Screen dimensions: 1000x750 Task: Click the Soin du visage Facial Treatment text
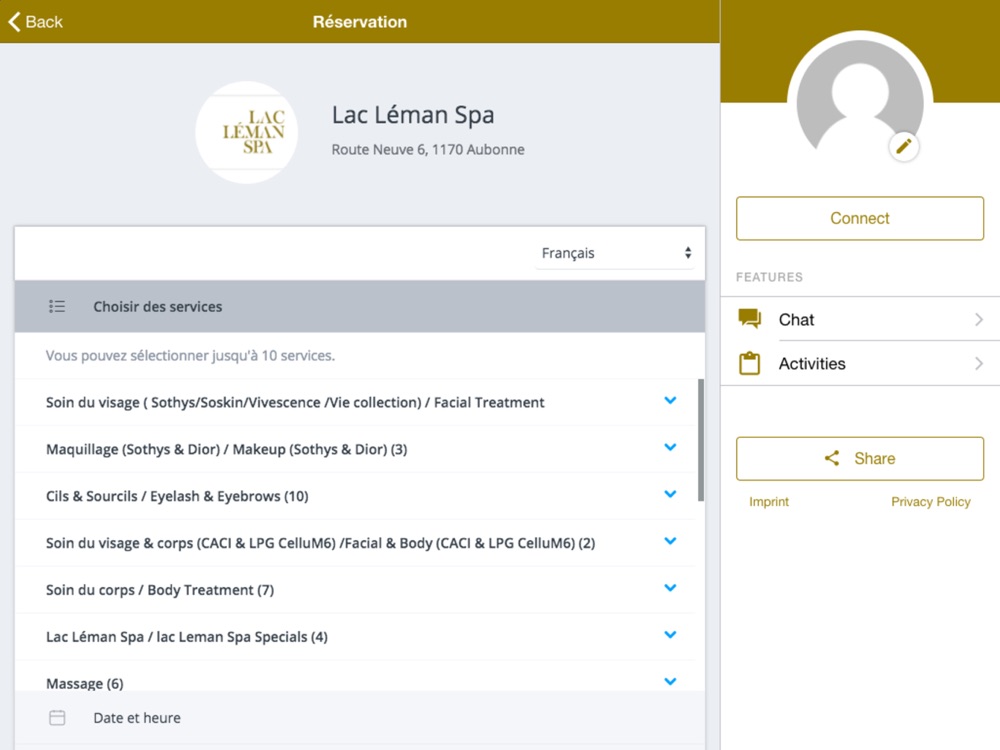coord(295,402)
